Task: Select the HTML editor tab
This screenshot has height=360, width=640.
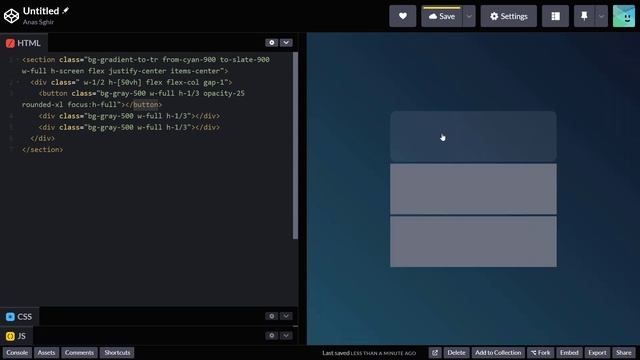Action: 23,43
